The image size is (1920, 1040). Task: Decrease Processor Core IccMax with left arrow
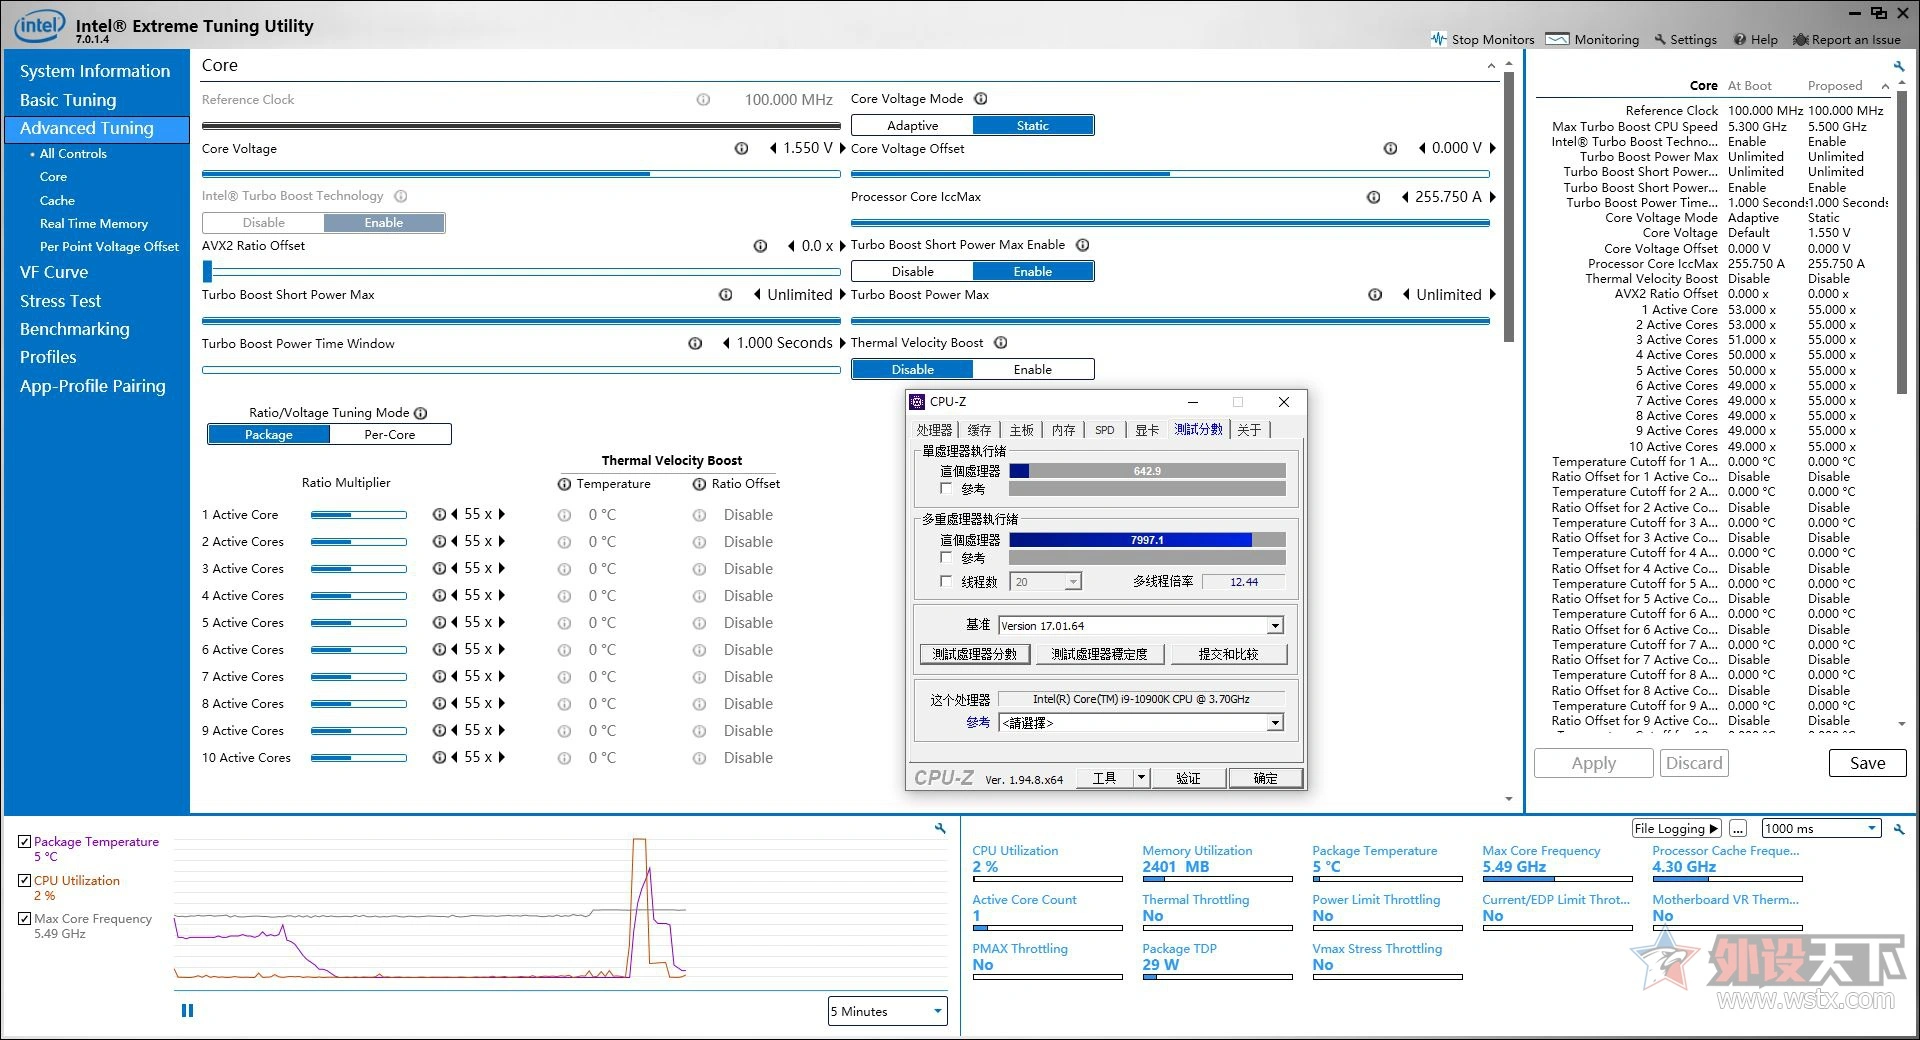[x=1406, y=197]
